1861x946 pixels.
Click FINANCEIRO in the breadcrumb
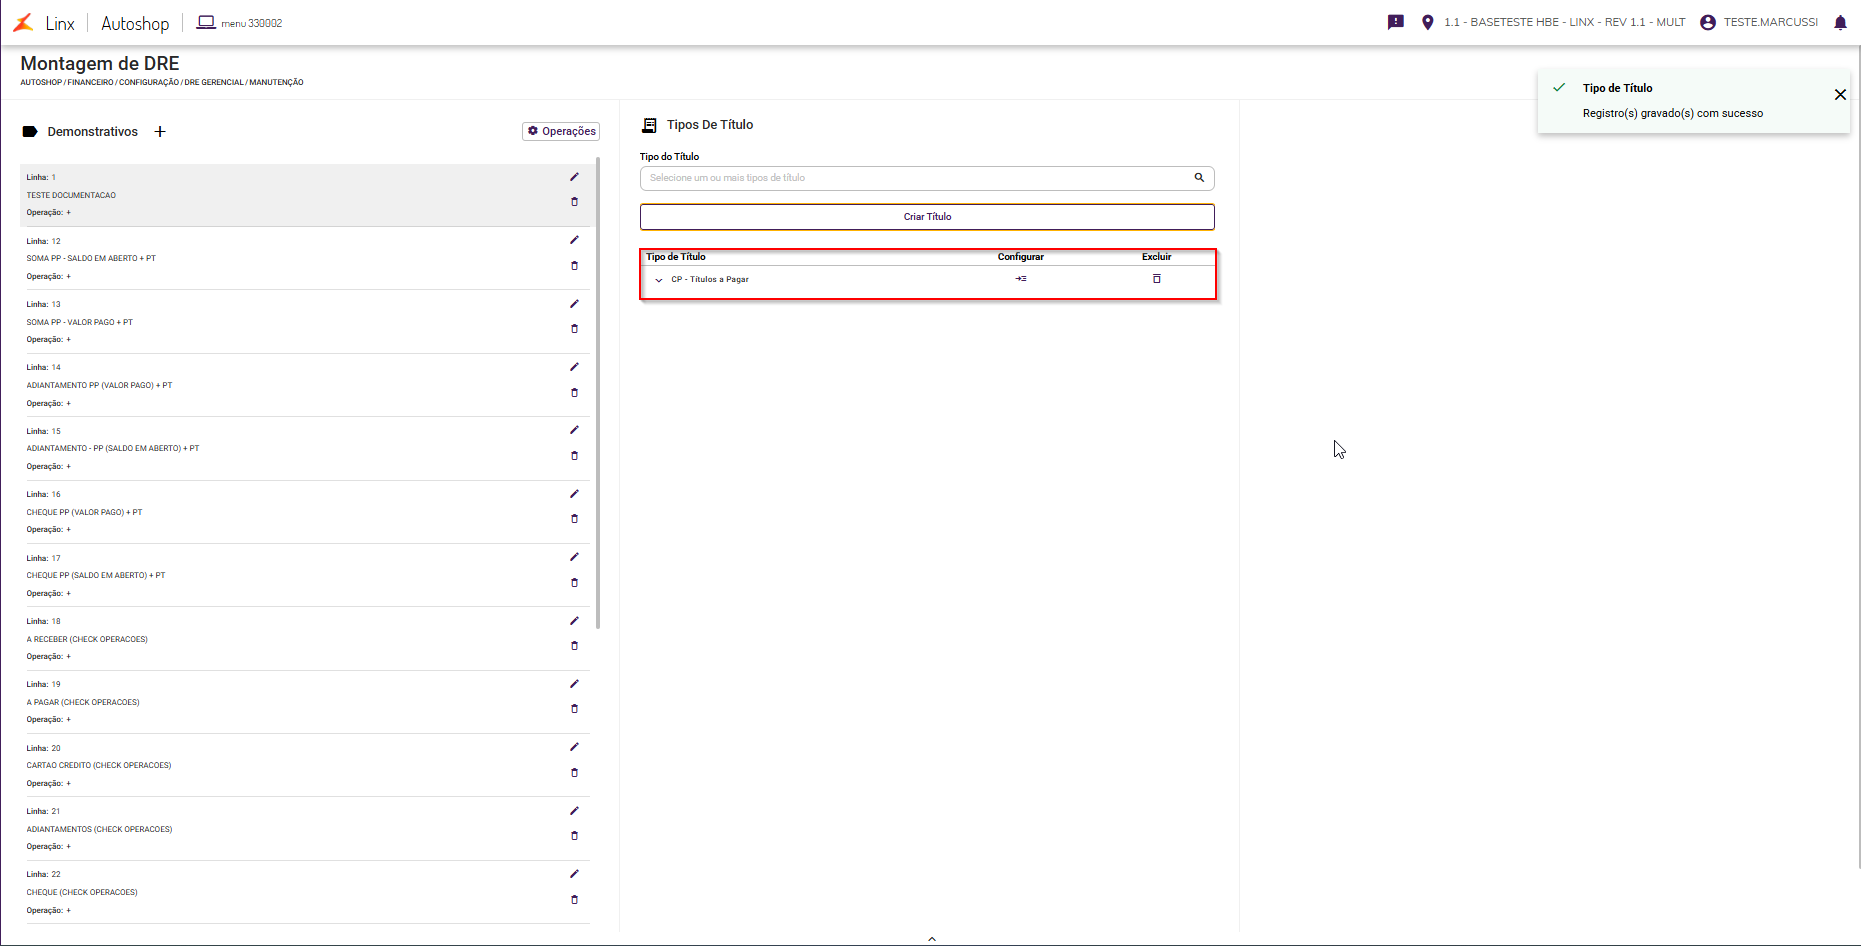[90, 83]
